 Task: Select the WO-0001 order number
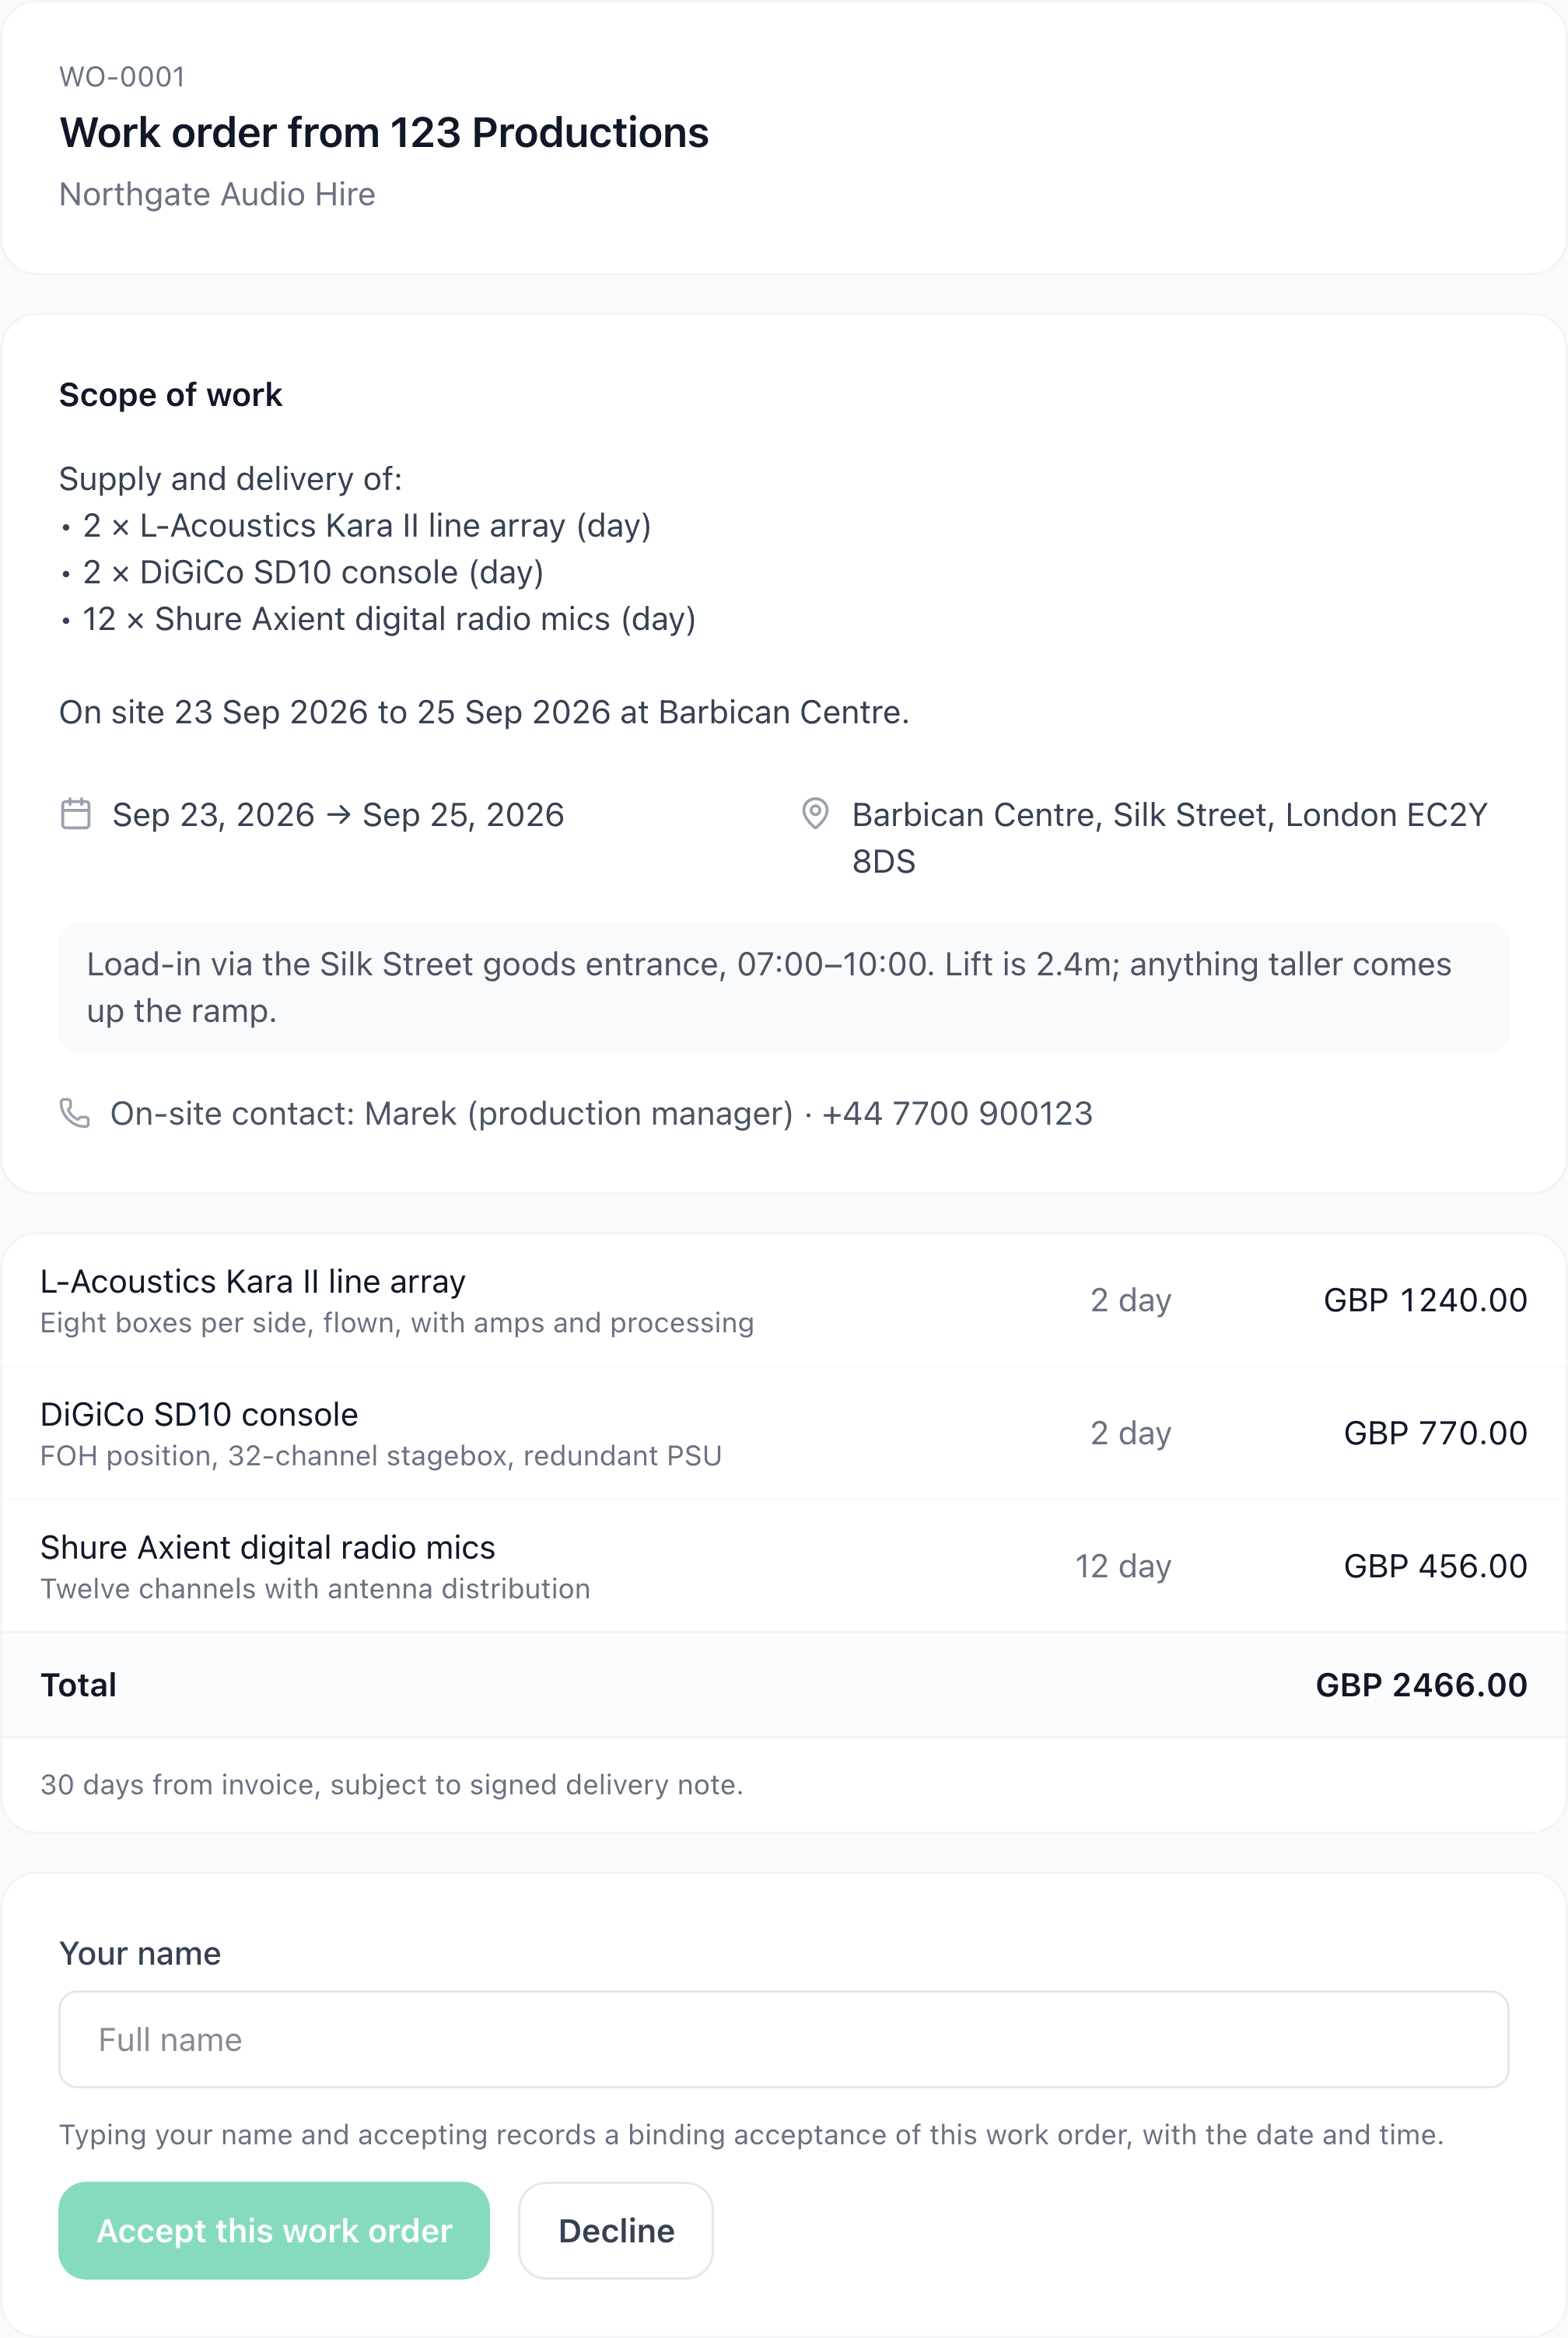pyautogui.click(x=122, y=77)
